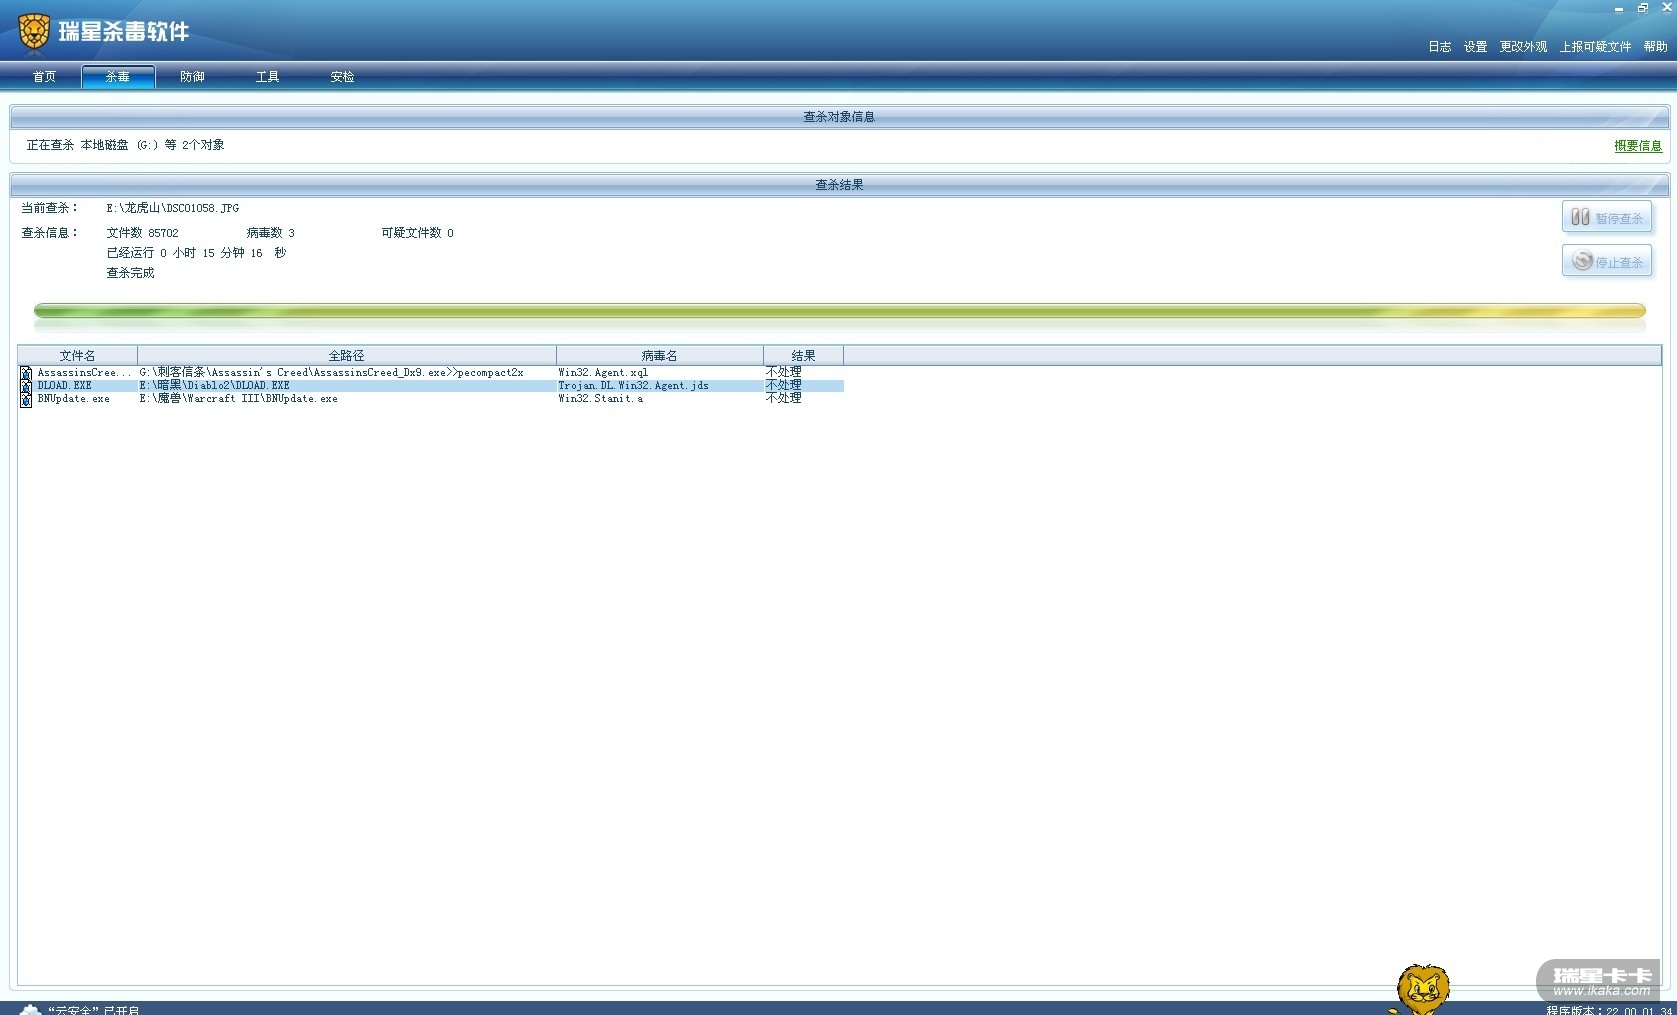Open the 防御 tab
Screen dimensions: 1677x1015
192,77
